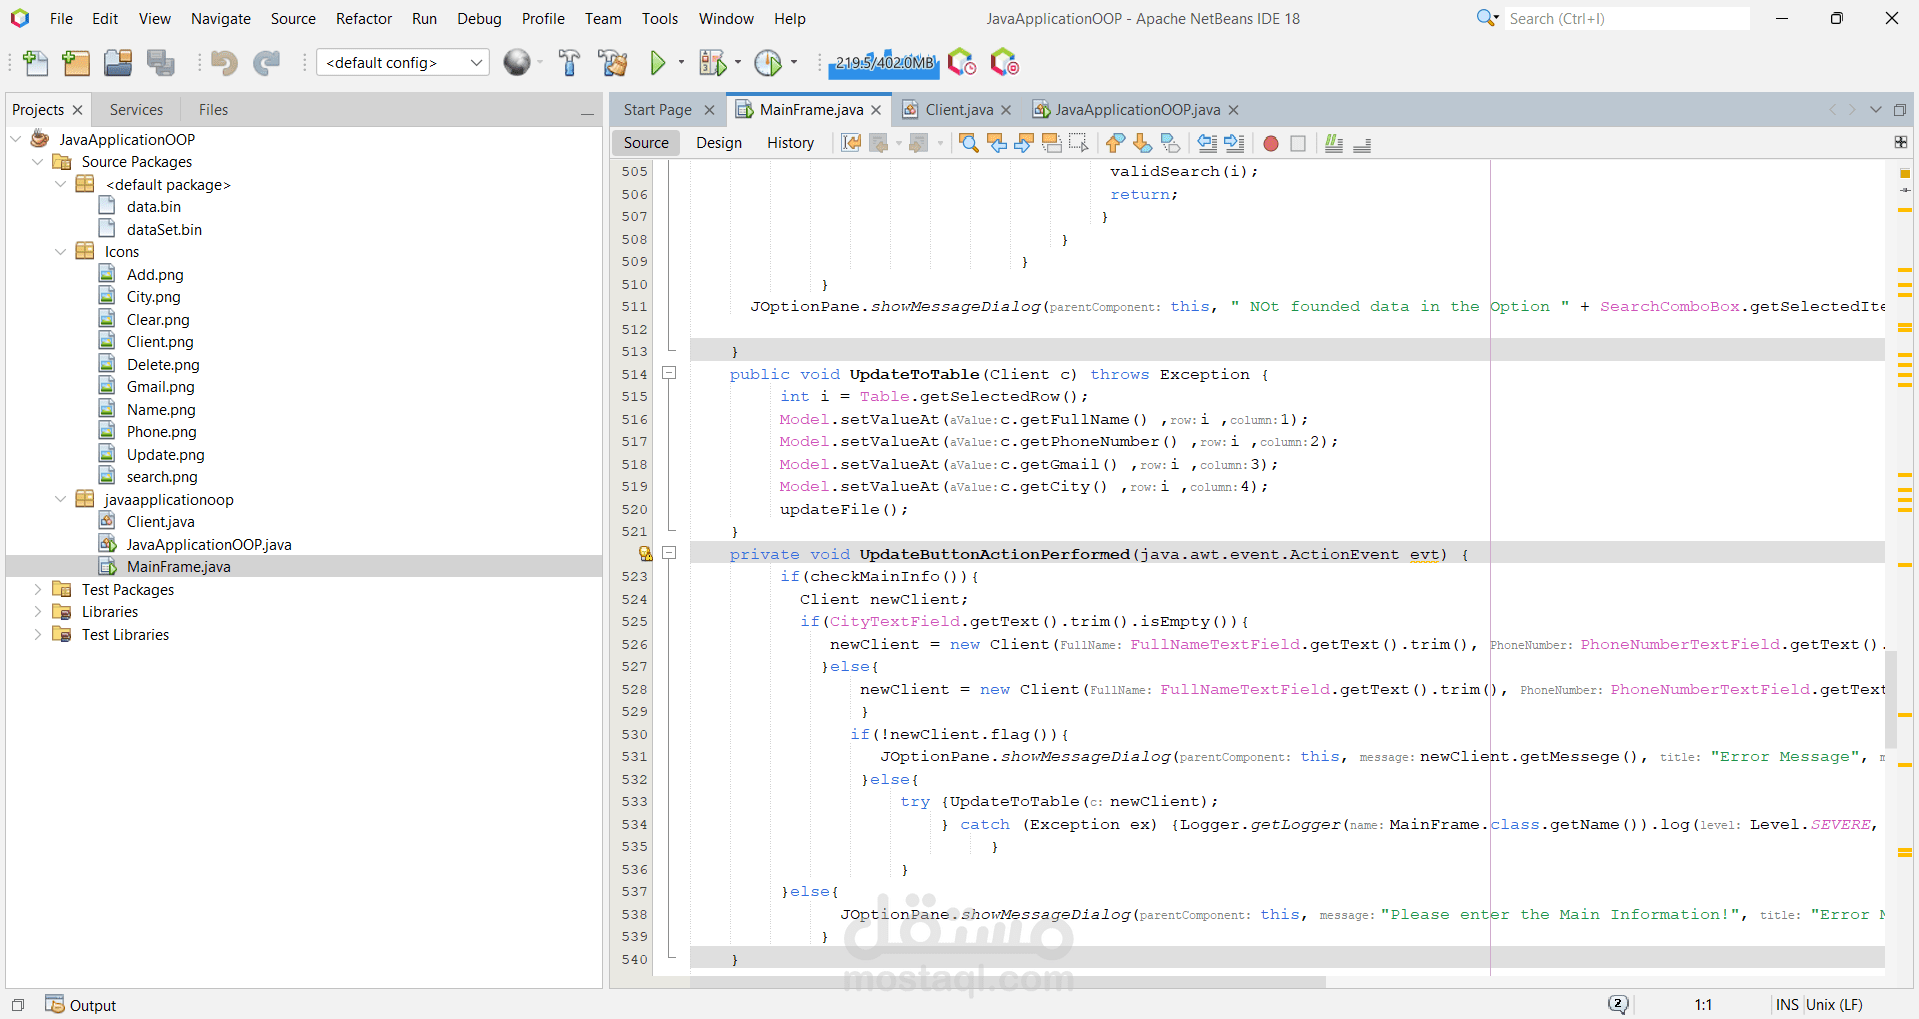The image size is (1919, 1019).
Task: Click the Undo arrow icon
Action: 223,63
